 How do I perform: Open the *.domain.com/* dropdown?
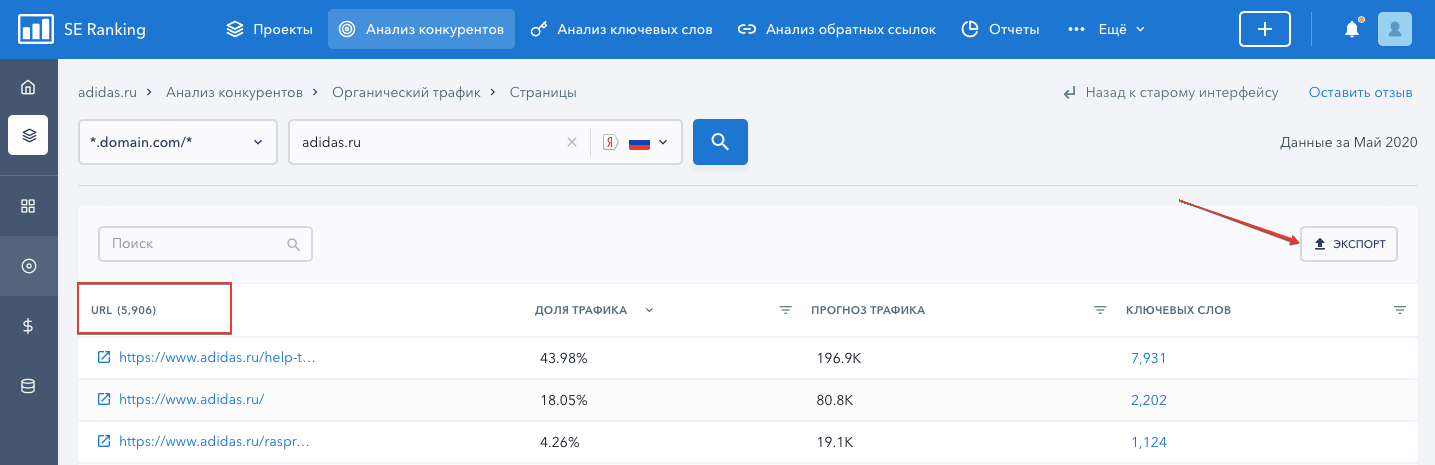pyautogui.click(x=177, y=142)
